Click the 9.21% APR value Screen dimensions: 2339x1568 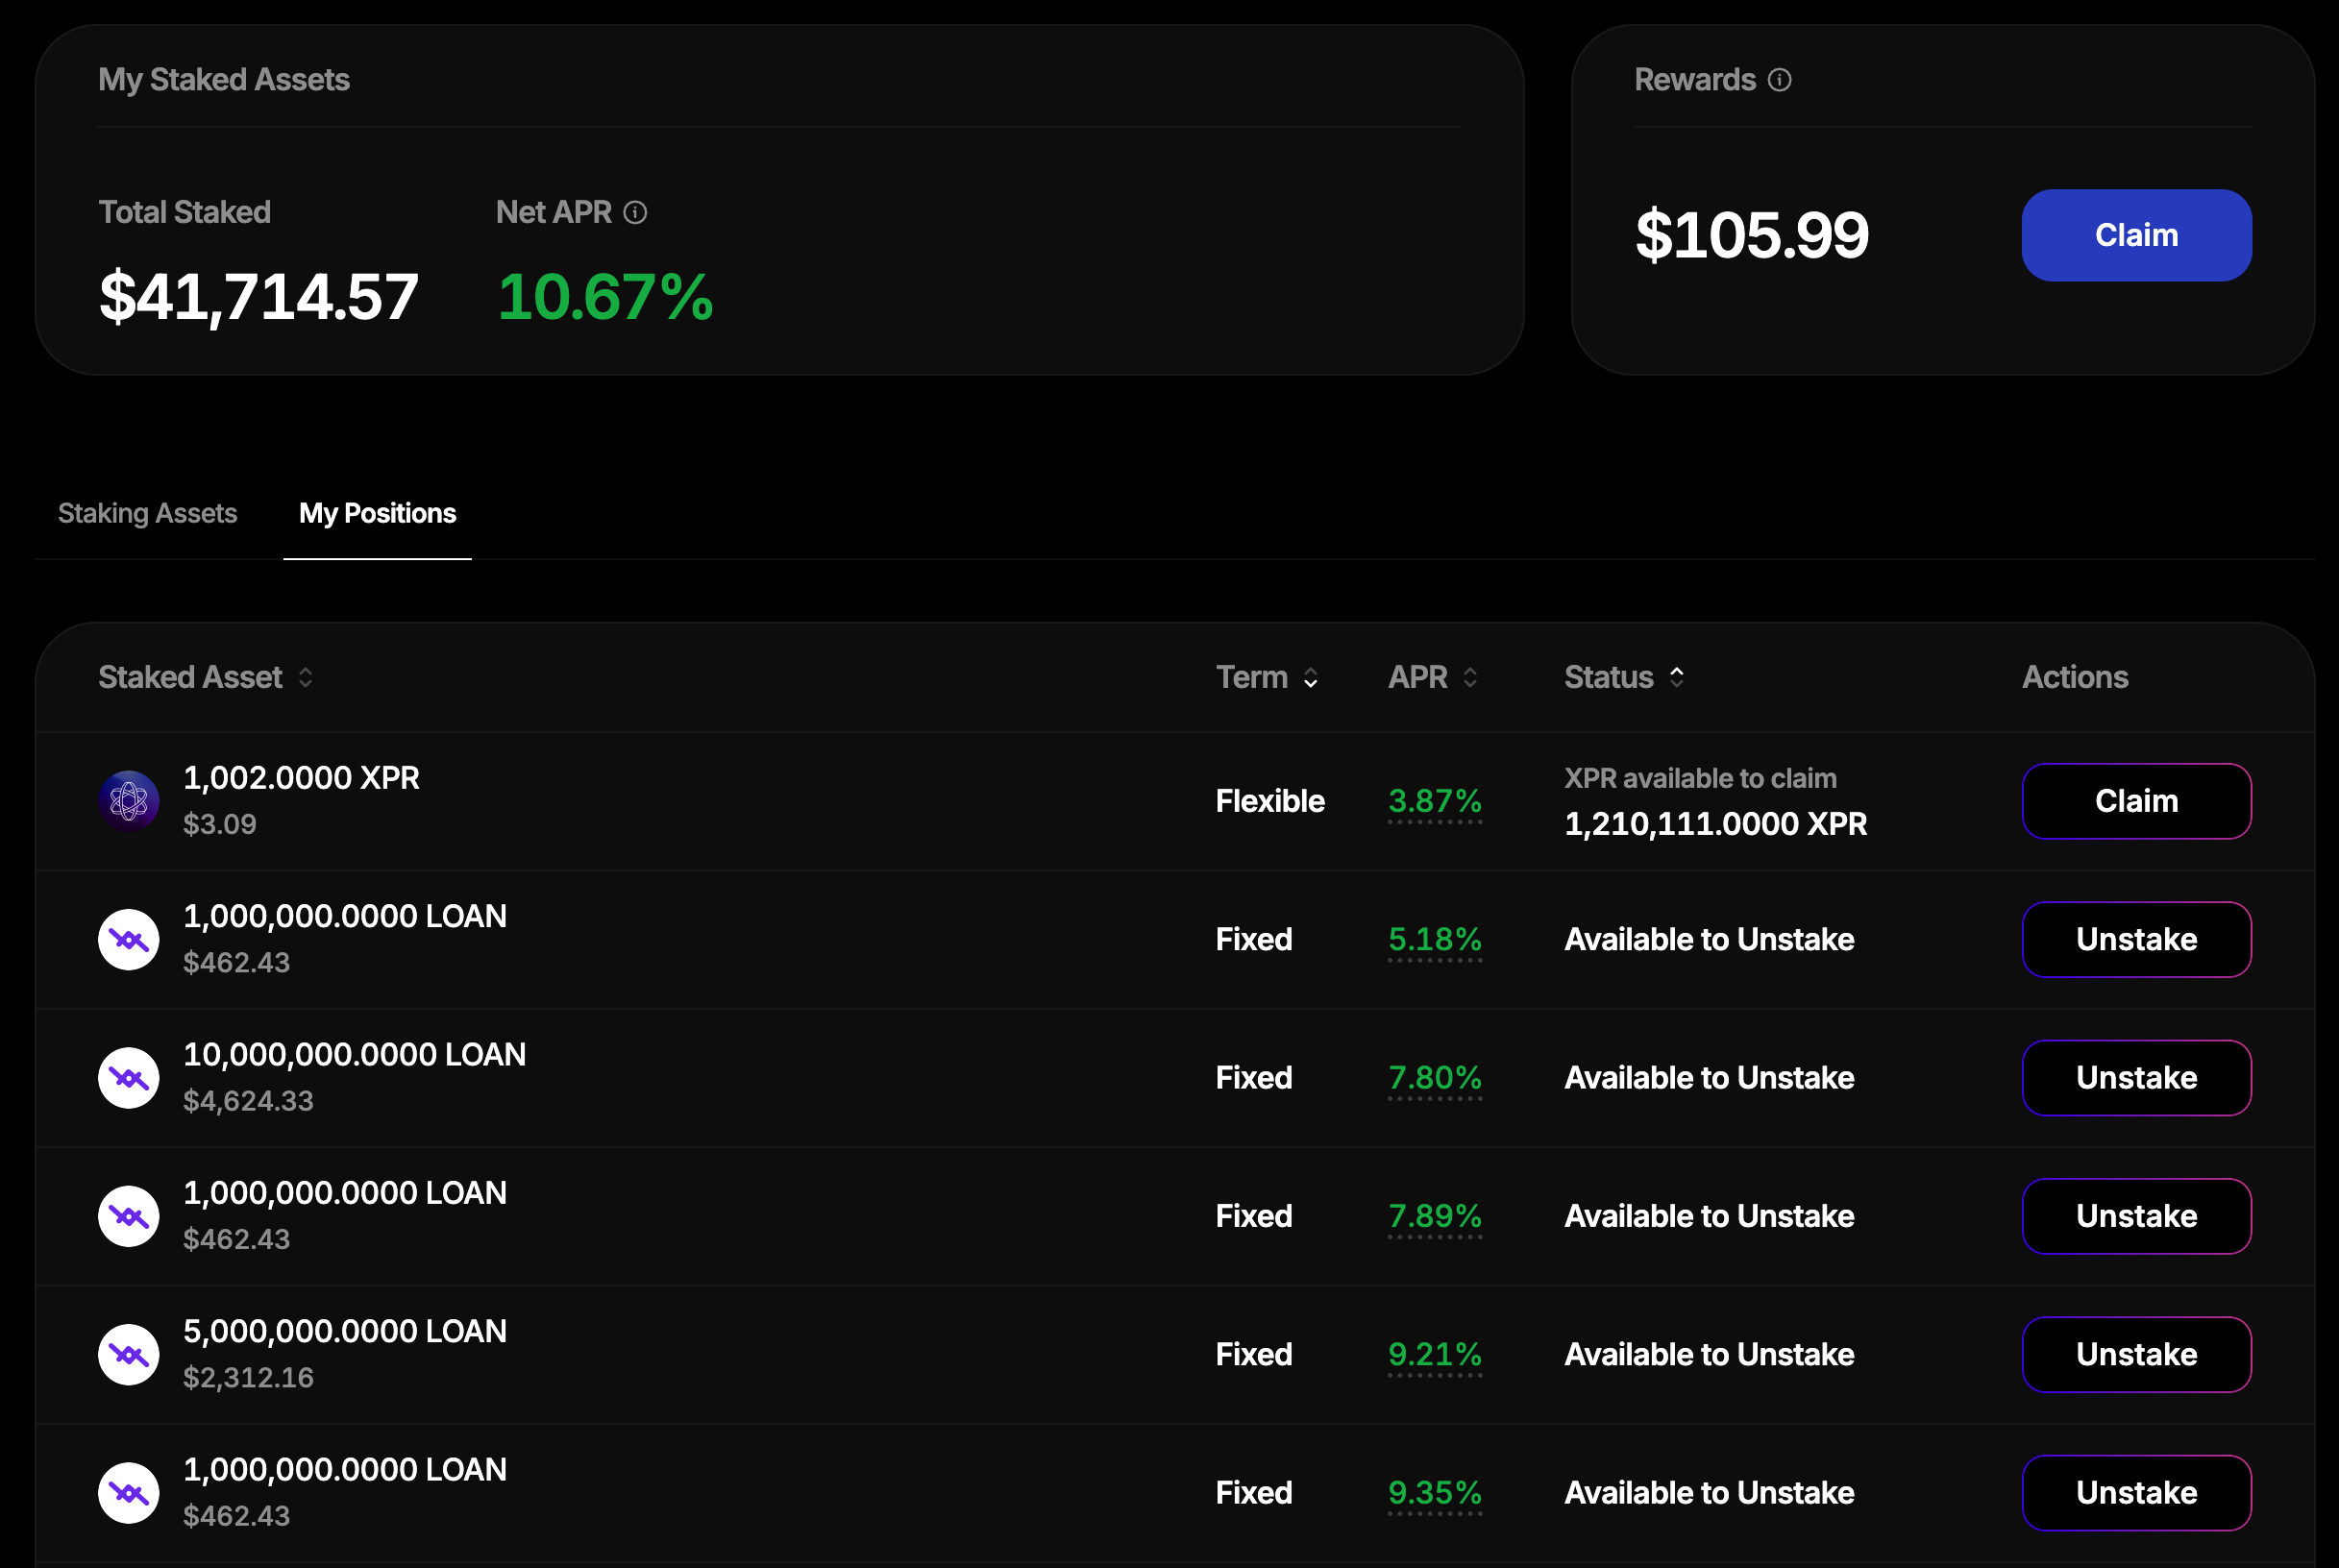coord(1434,1354)
